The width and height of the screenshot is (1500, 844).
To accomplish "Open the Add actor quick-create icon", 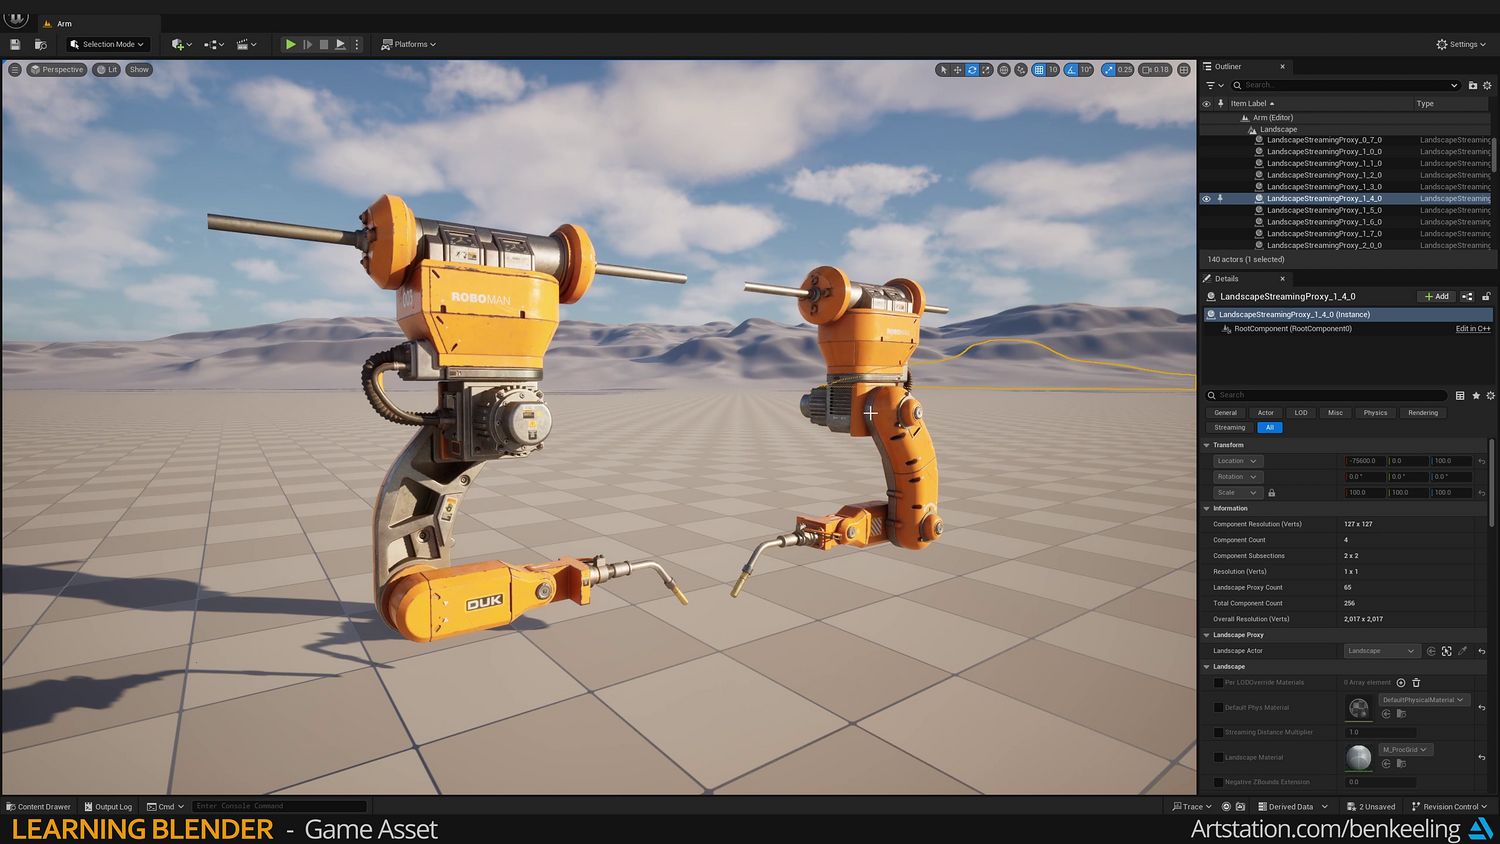I will pyautogui.click(x=181, y=44).
